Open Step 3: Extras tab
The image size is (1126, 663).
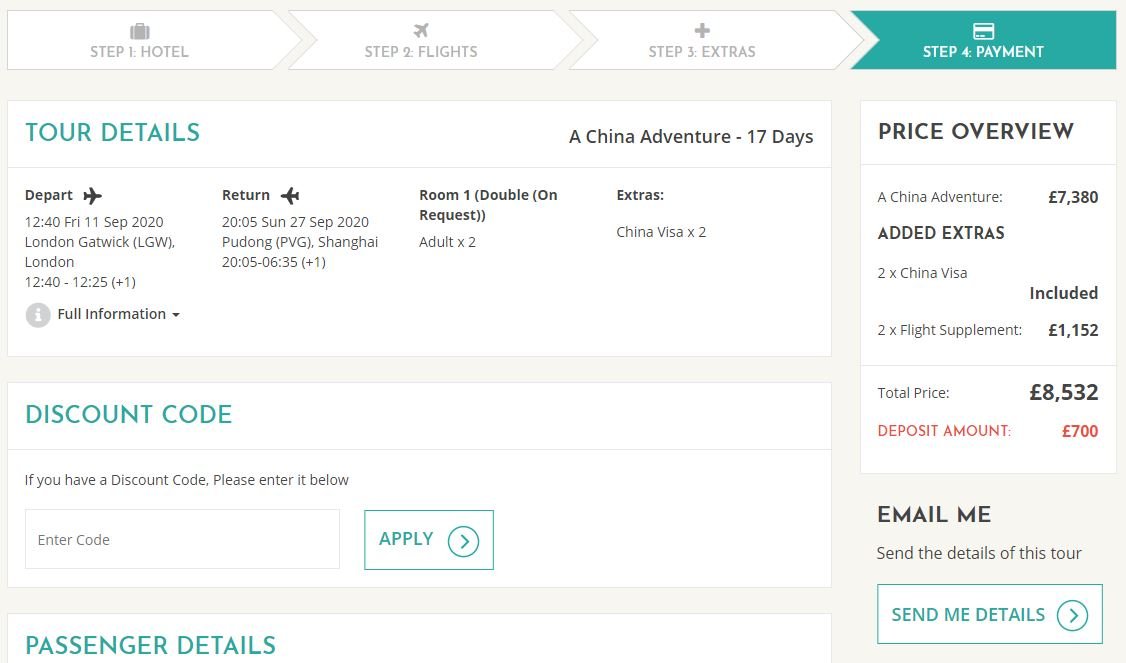point(702,40)
